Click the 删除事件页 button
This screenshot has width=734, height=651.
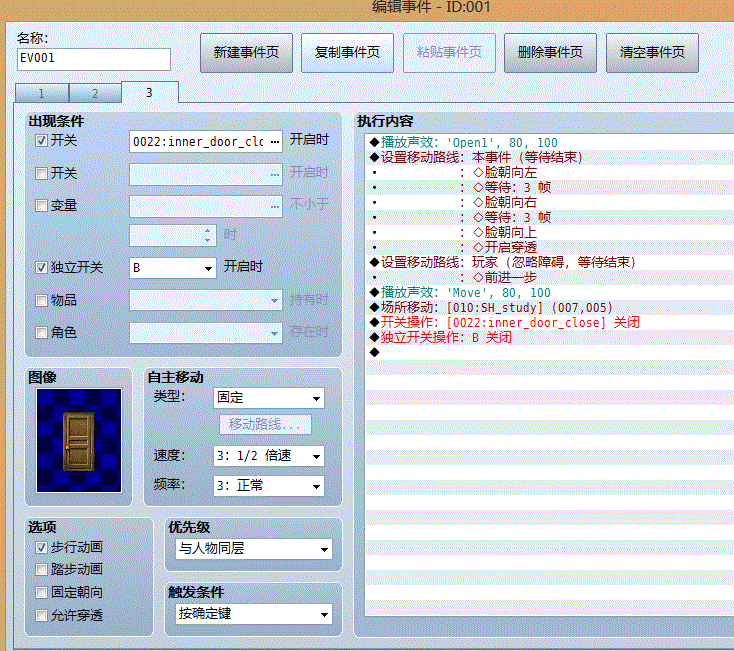(550, 52)
